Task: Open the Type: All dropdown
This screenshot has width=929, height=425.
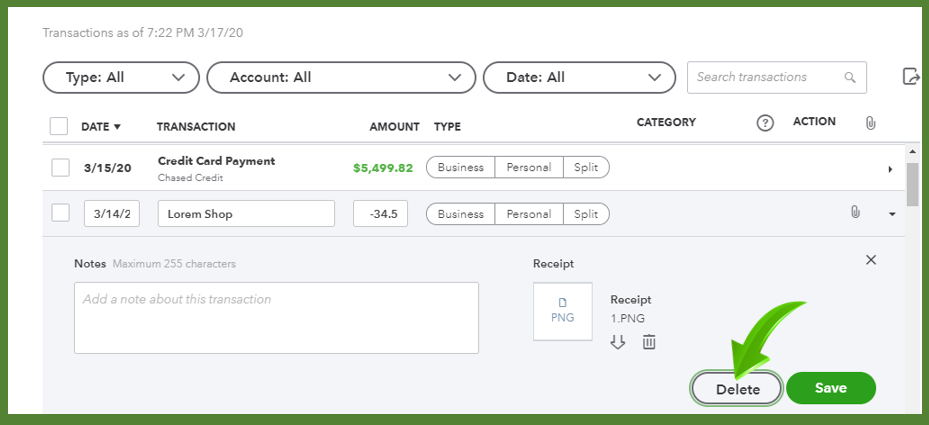Action: coord(121,78)
